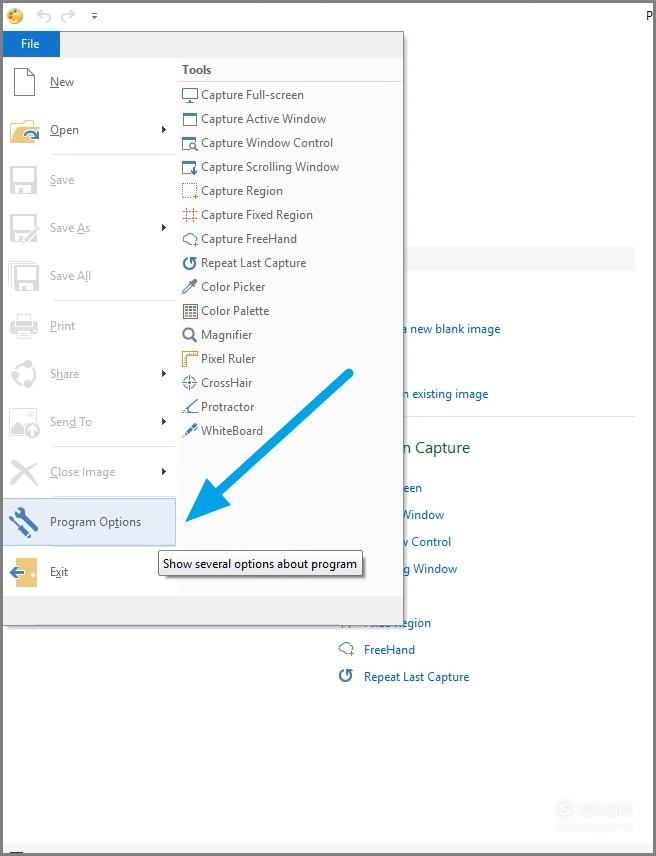Click the New blank page icon
The height and width of the screenshot is (856, 656).
(x=25, y=82)
